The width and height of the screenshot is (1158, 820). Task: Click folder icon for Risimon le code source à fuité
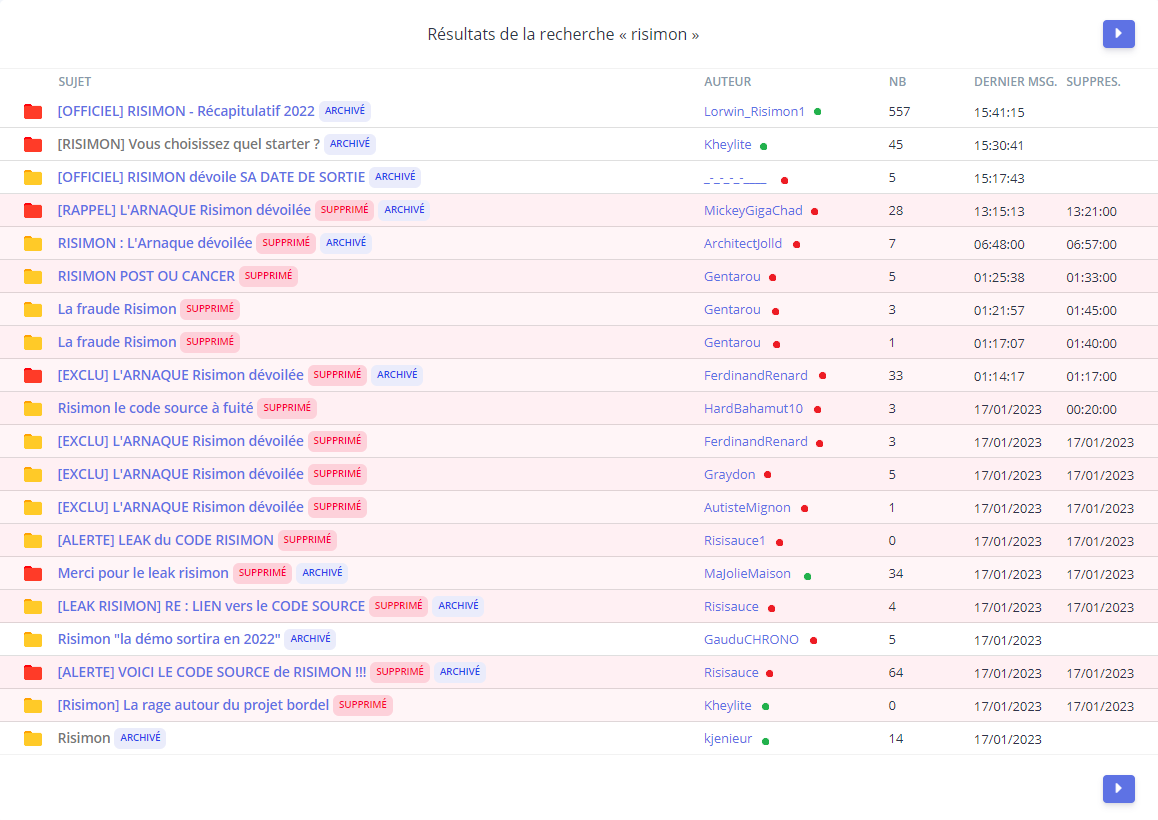tap(33, 409)
